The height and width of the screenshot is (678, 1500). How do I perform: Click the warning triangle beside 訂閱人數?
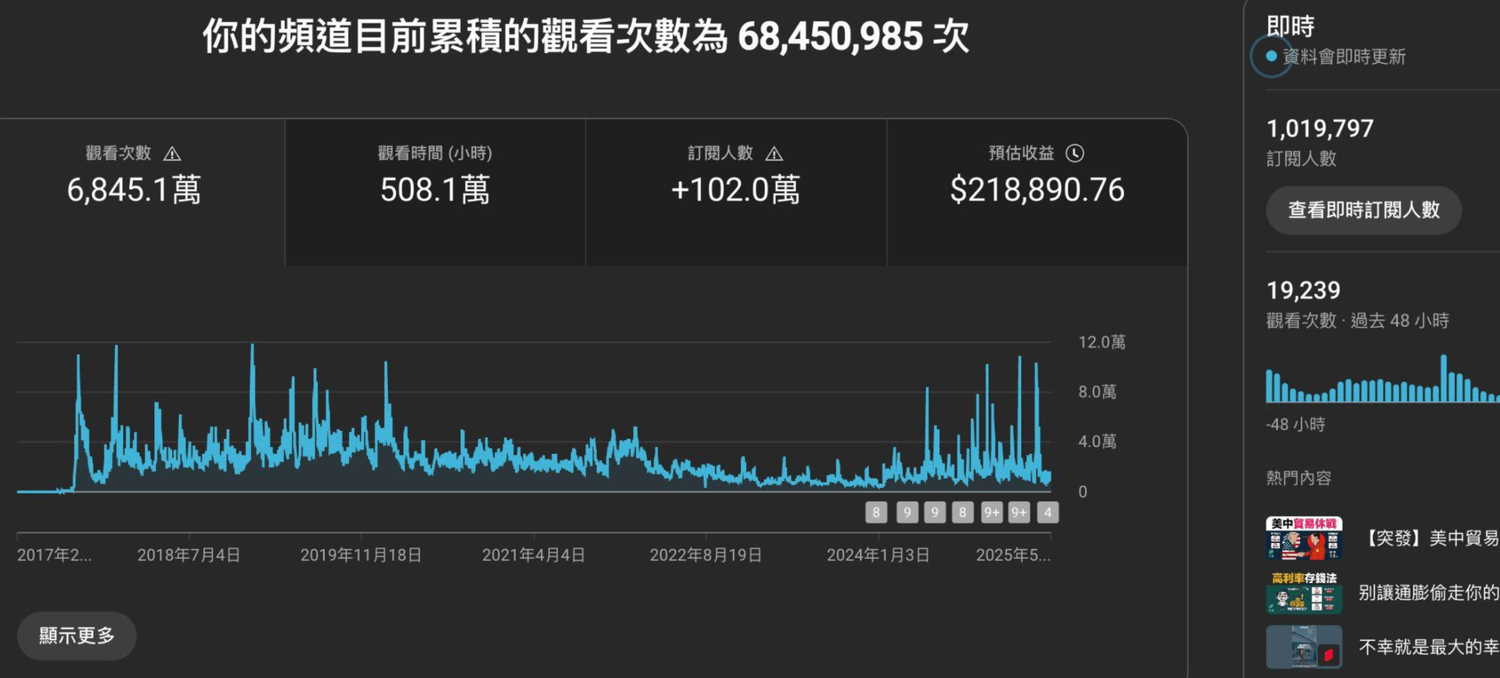coord(774,154)
